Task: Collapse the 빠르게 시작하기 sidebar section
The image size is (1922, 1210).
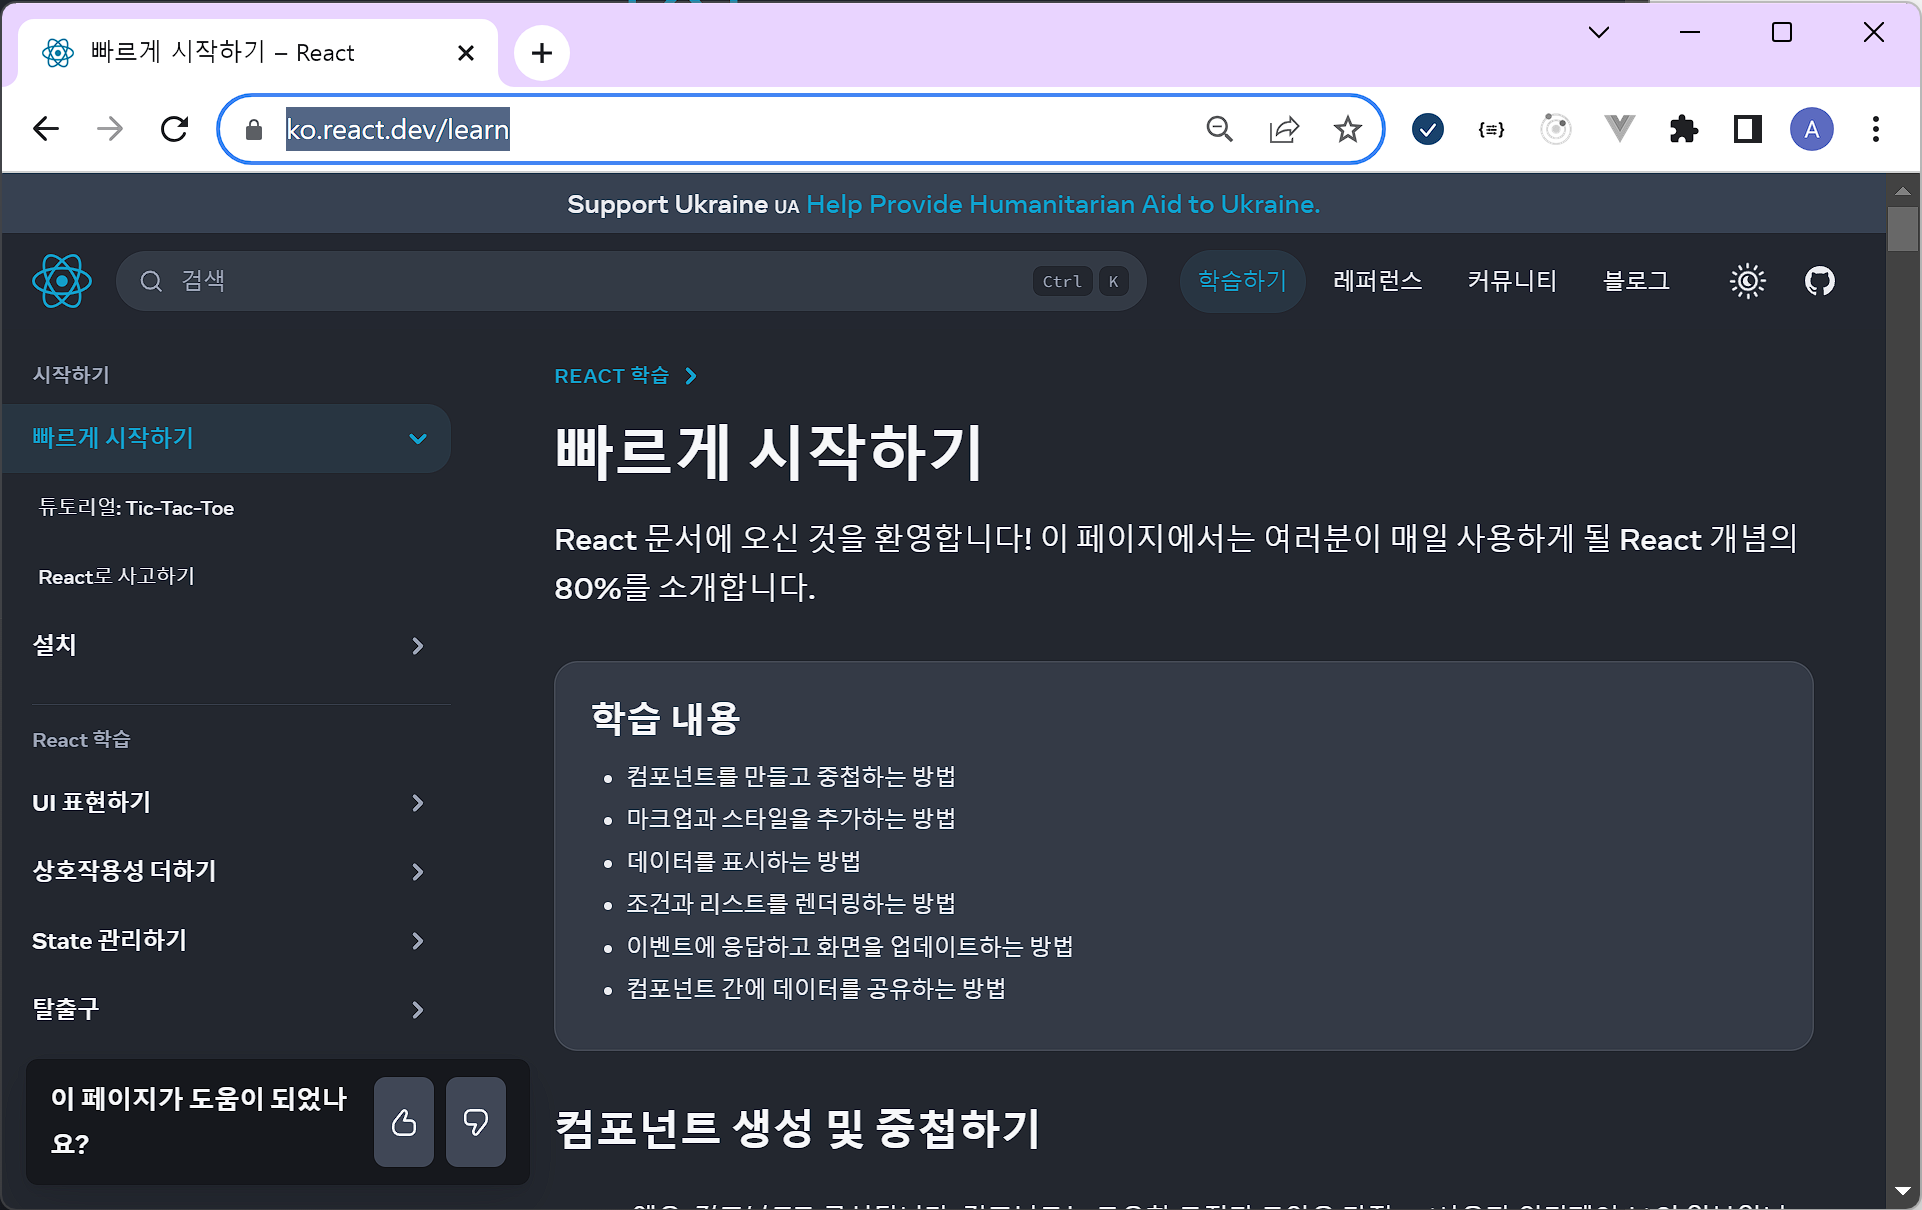Action: pos(418,438)
